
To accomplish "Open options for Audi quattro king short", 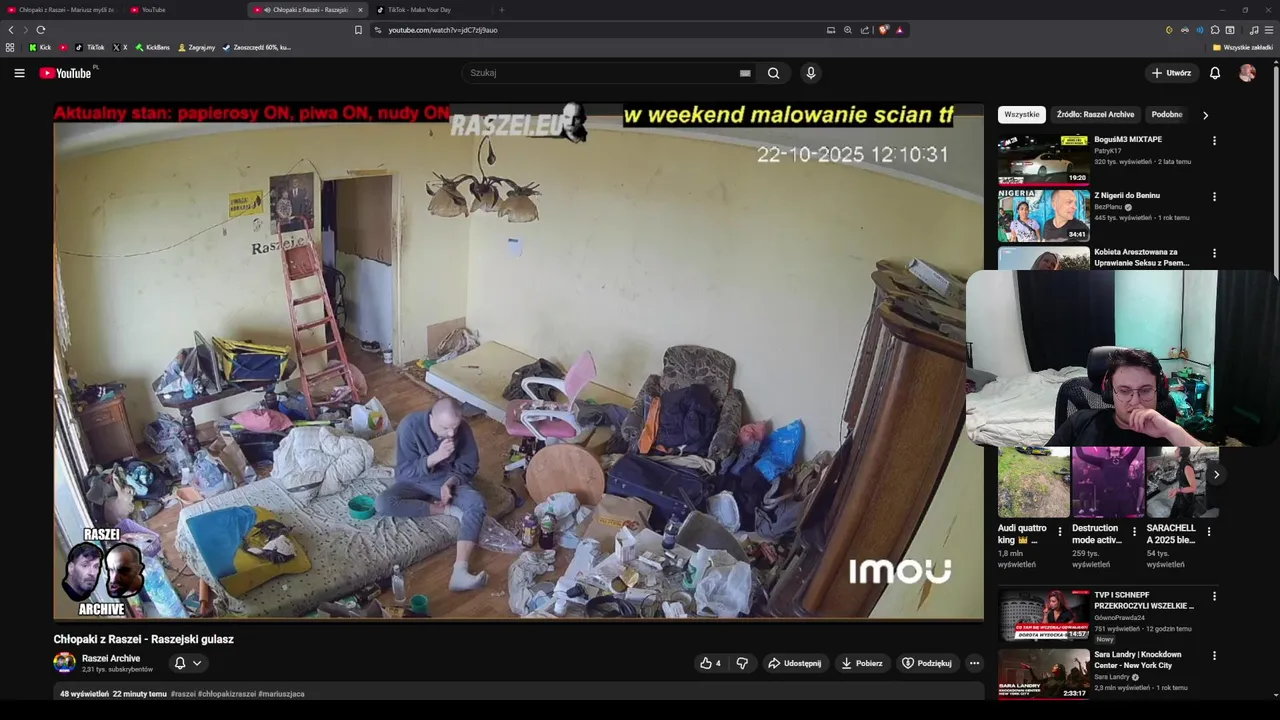I will [x=1060, y=531].
